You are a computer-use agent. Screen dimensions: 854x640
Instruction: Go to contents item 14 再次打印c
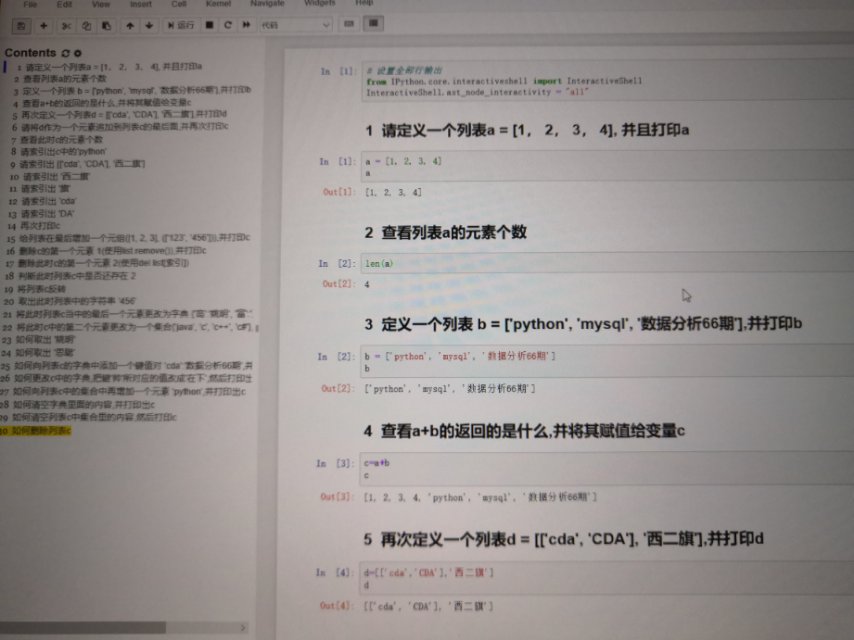(x=34, y=225)
